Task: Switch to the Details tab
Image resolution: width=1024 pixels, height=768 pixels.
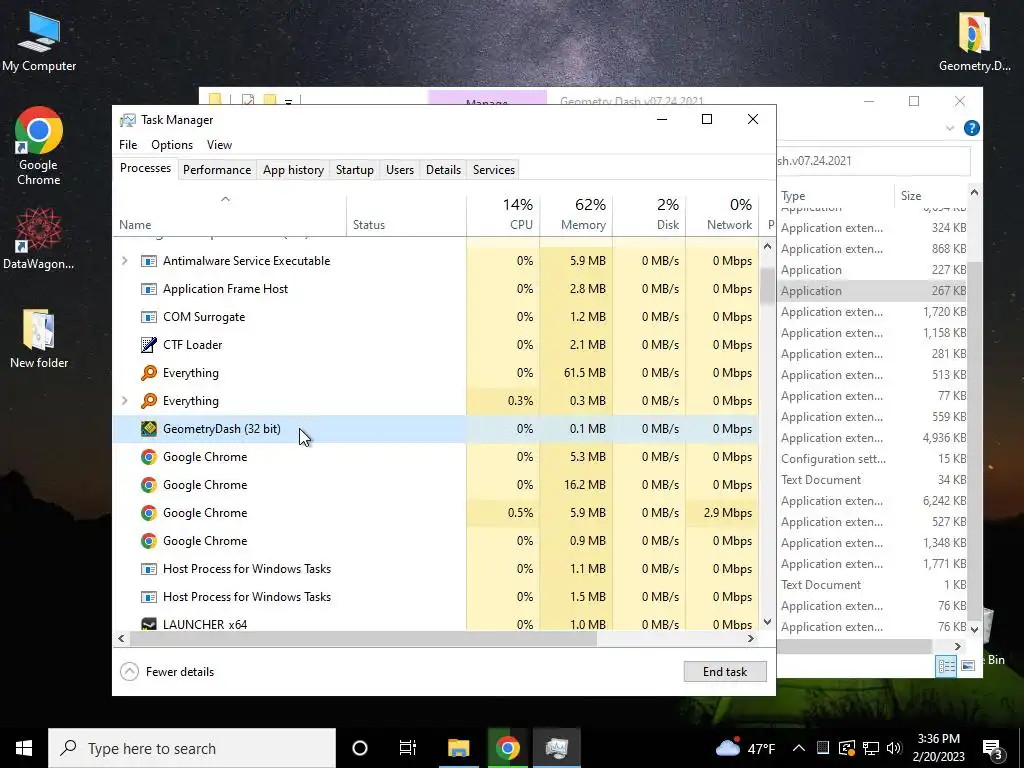Action: pos(443,169)
